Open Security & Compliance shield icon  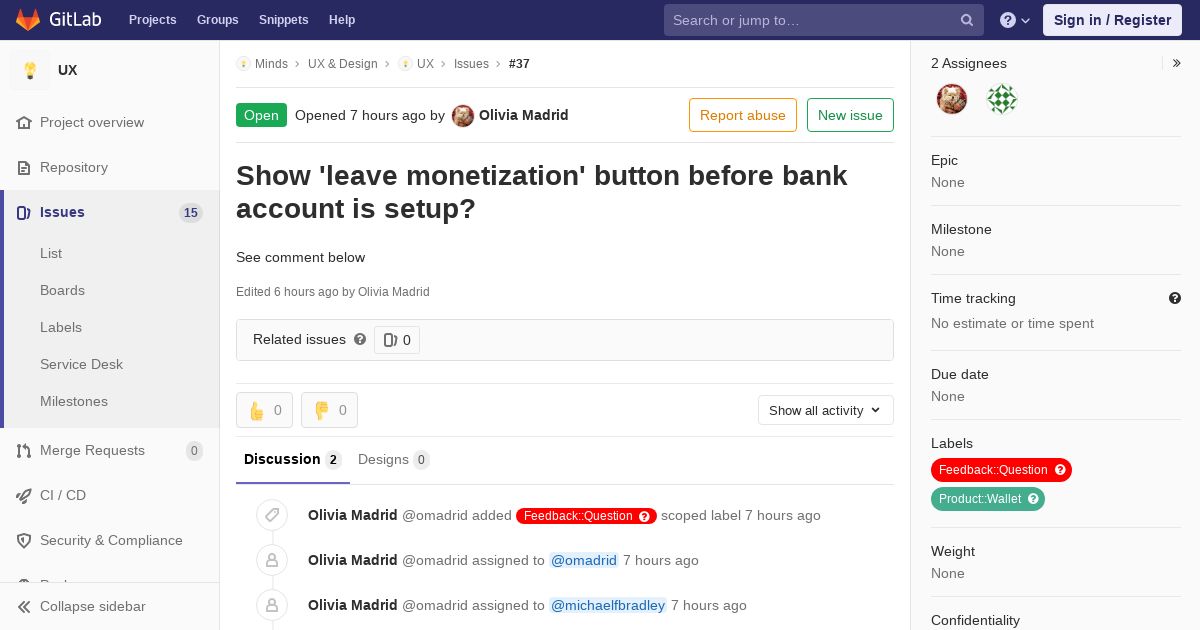pyautogui.click(x=24, y=541)
